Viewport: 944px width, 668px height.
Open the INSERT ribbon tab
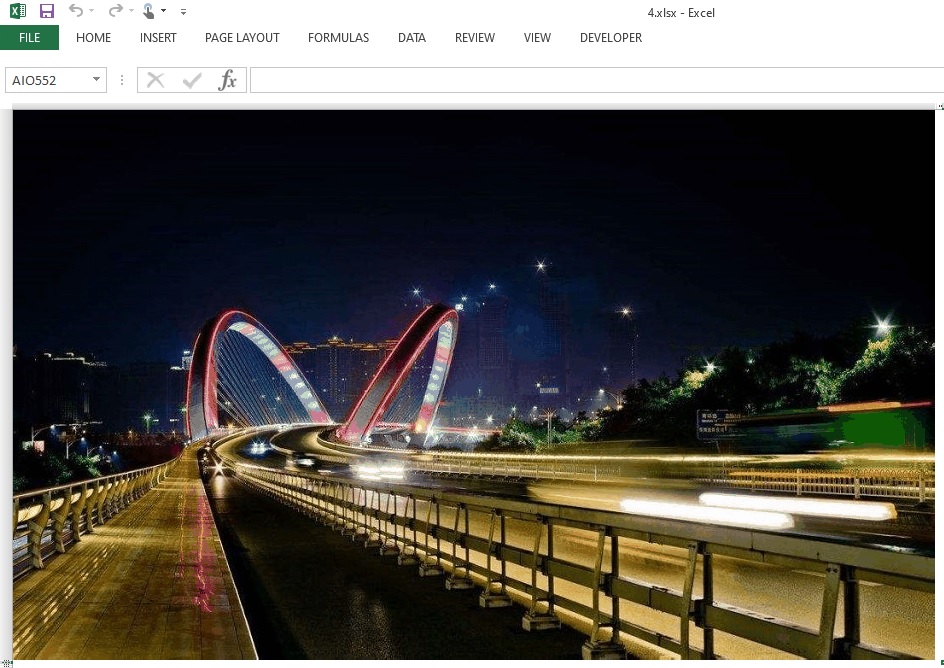(158, 38)
